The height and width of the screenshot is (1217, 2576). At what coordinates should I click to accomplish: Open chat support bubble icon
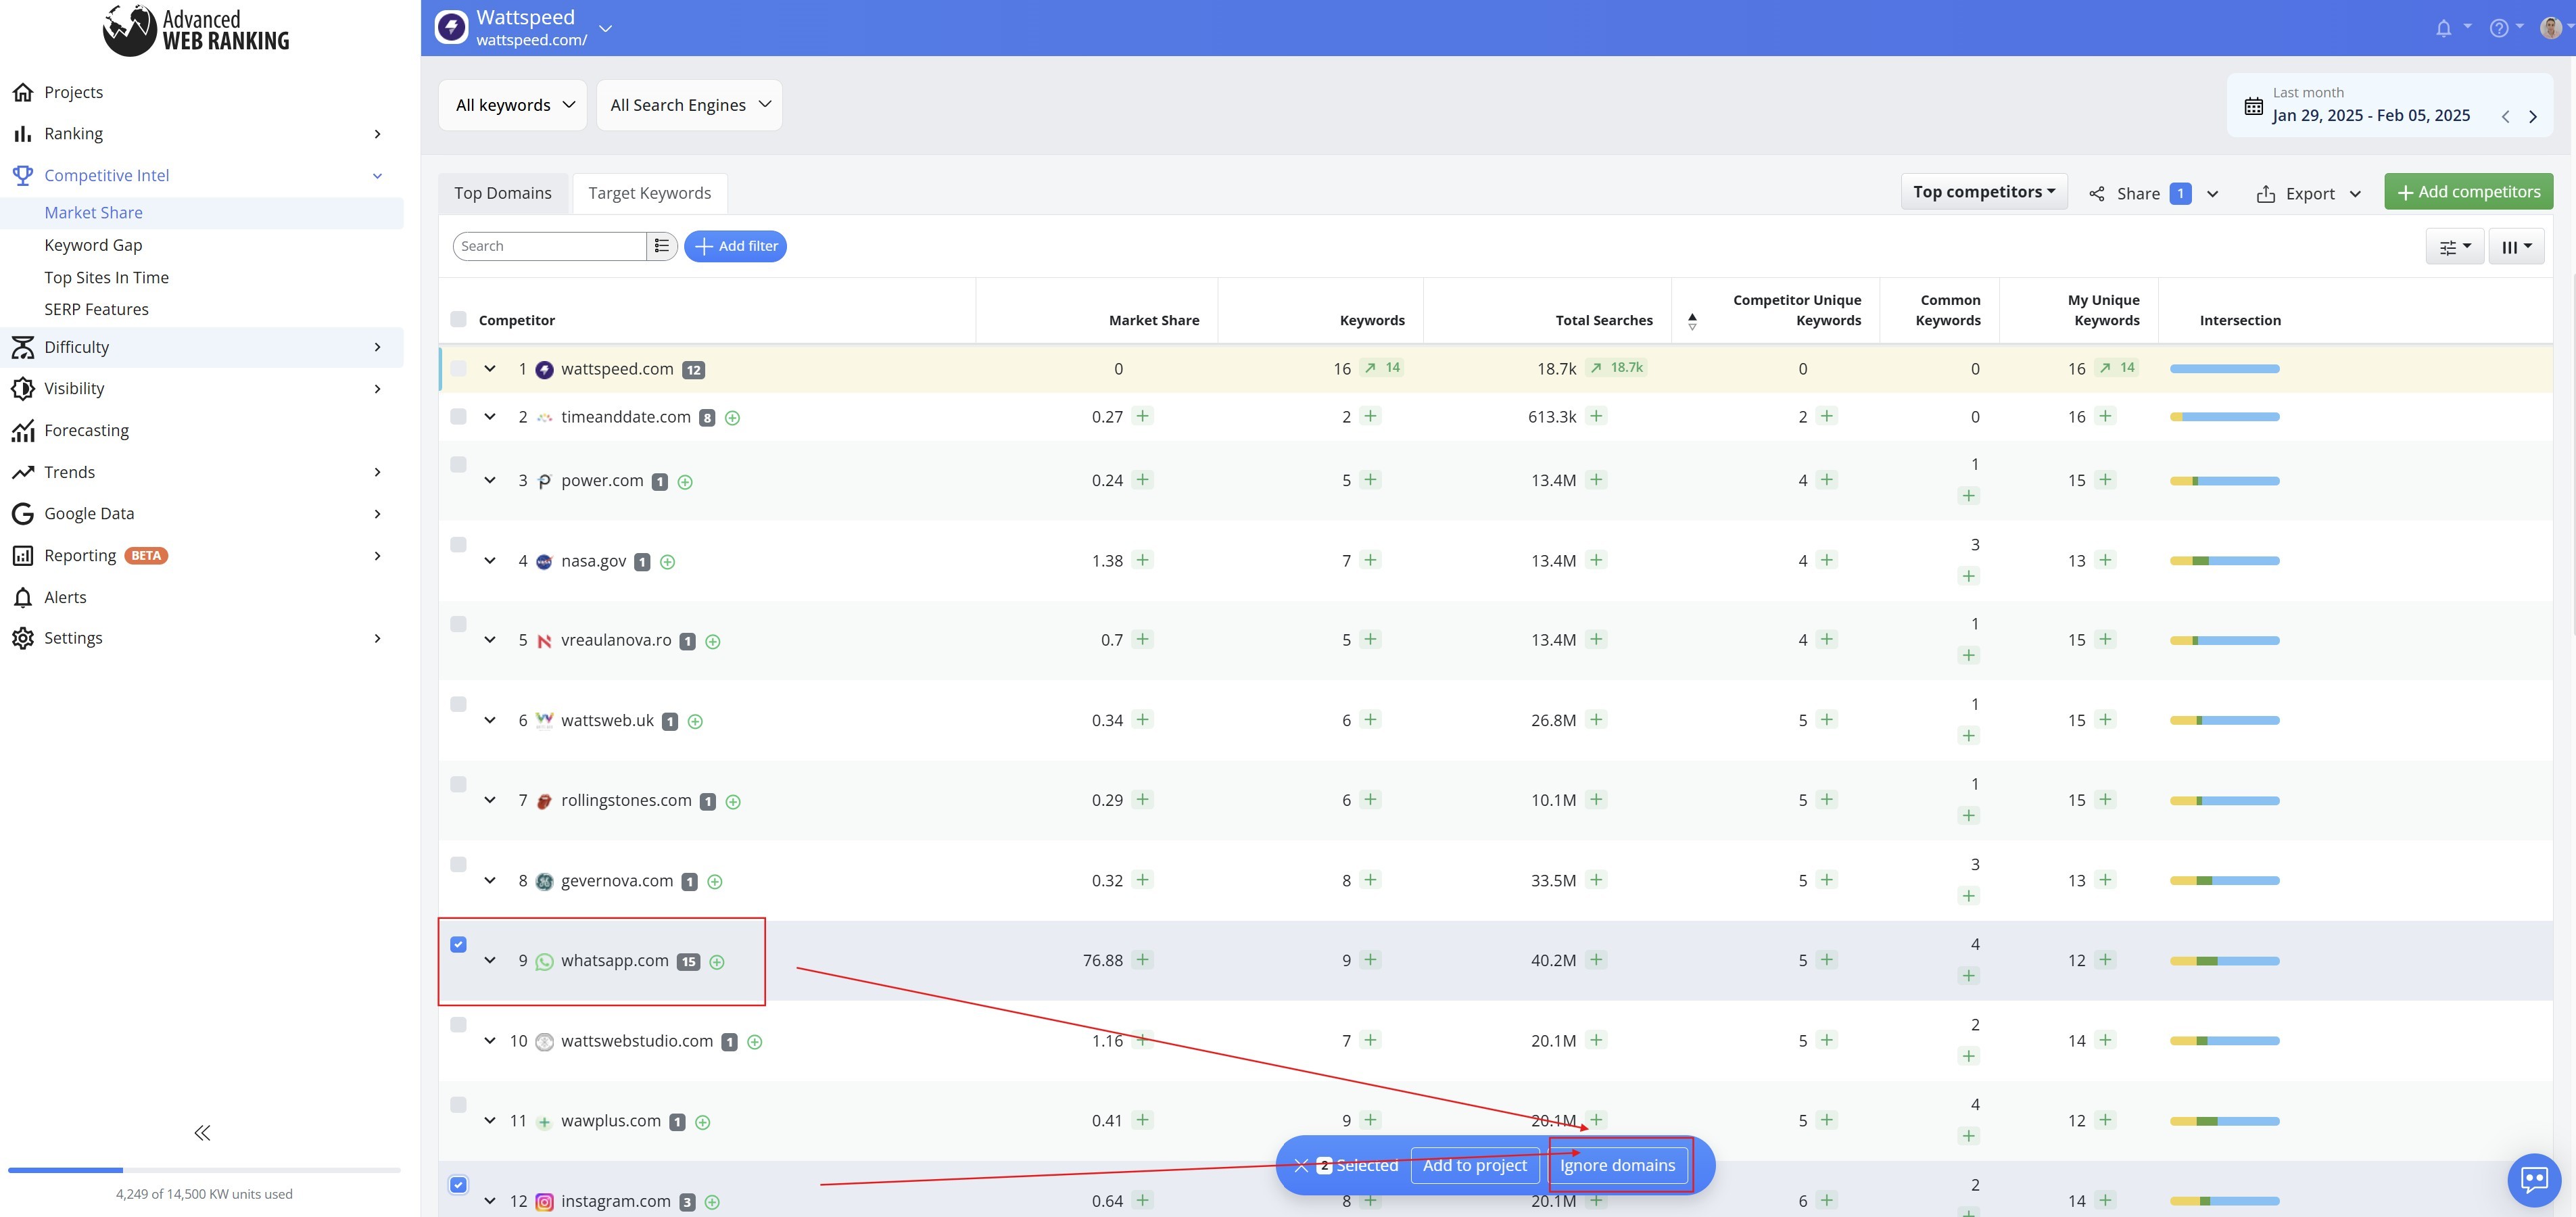coord(2534,1180)
